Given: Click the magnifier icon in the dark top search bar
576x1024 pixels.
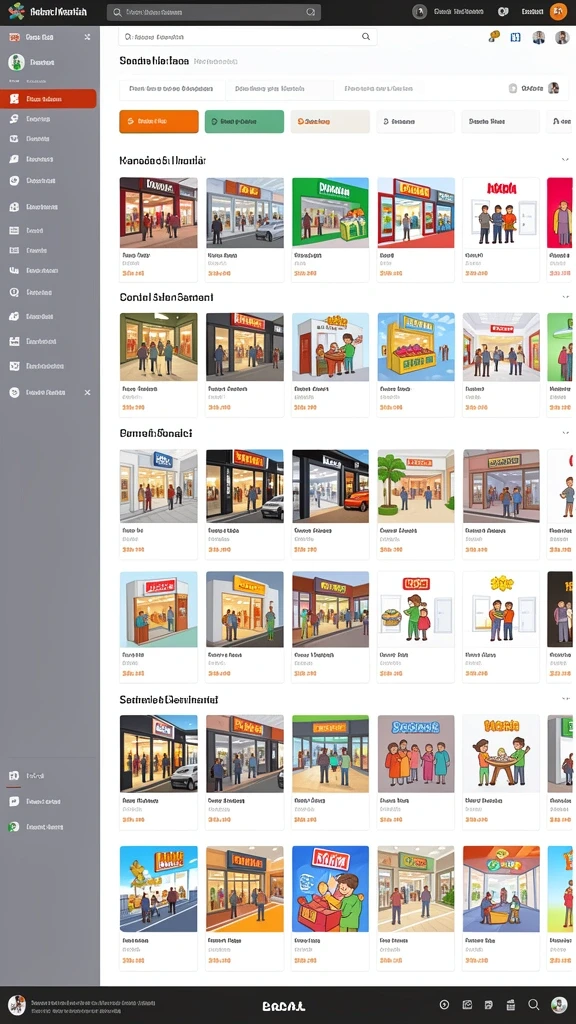Looking at the screenshot, I should coord(118,12).
